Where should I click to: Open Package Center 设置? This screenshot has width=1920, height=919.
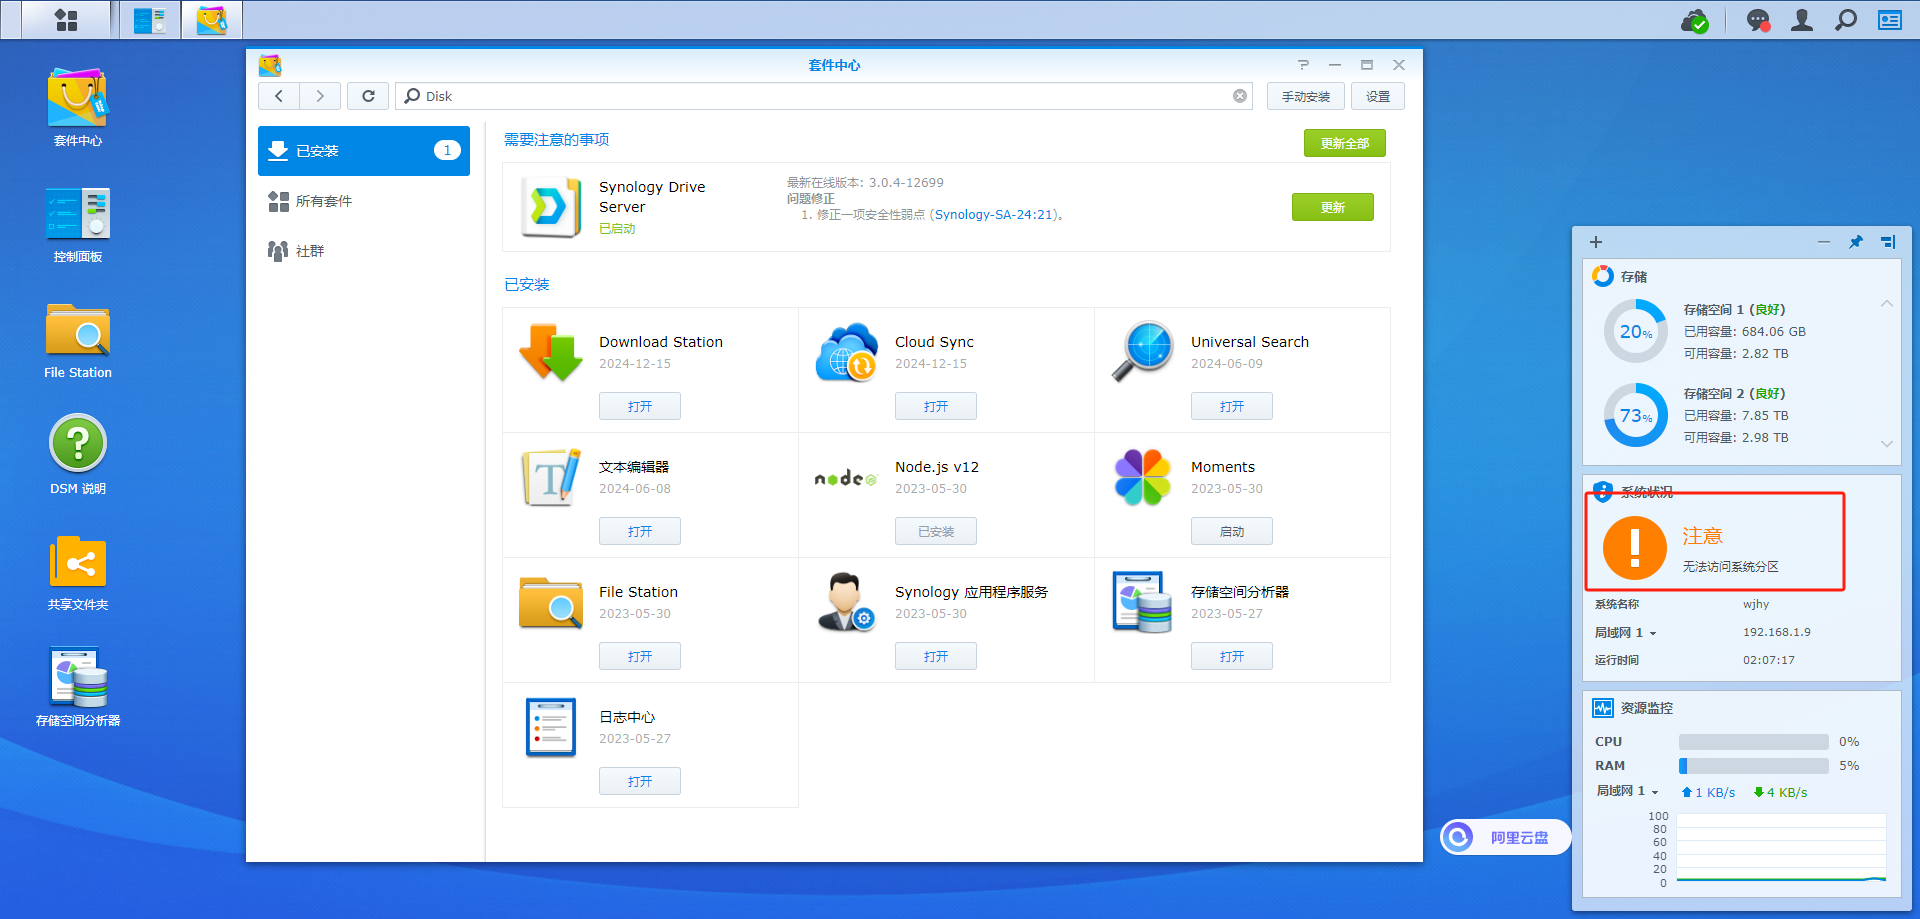[1378, 96]
